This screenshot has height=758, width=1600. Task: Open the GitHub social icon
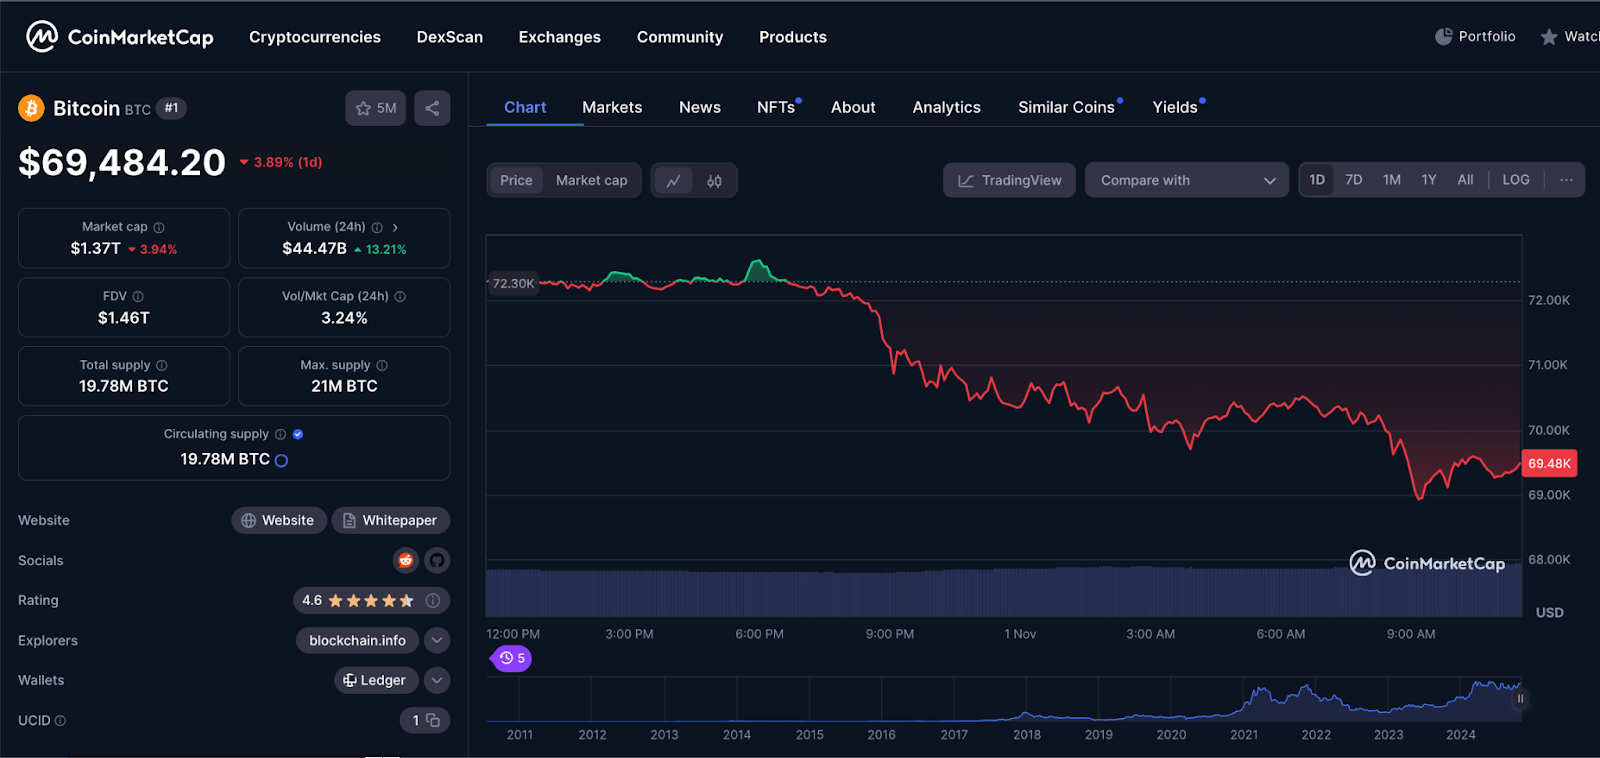pyautogui.click(x=437, y=560)
